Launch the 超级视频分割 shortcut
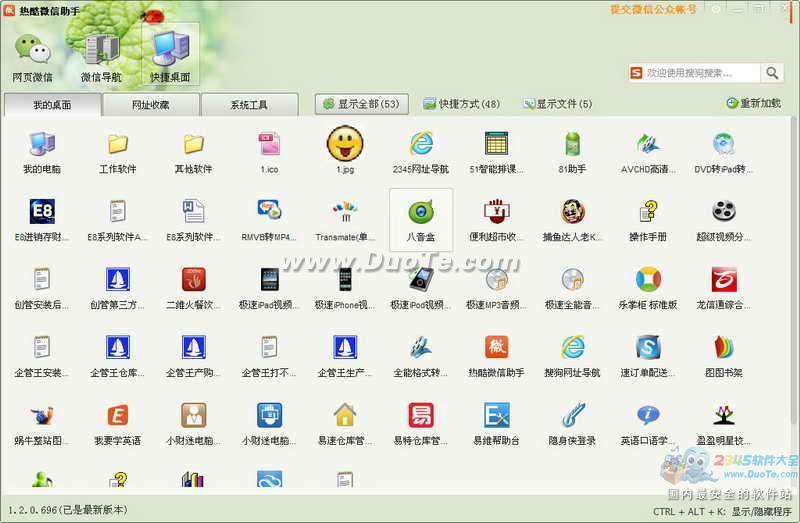The width and height of the screenshot is (800, 523). coord(723,220)
